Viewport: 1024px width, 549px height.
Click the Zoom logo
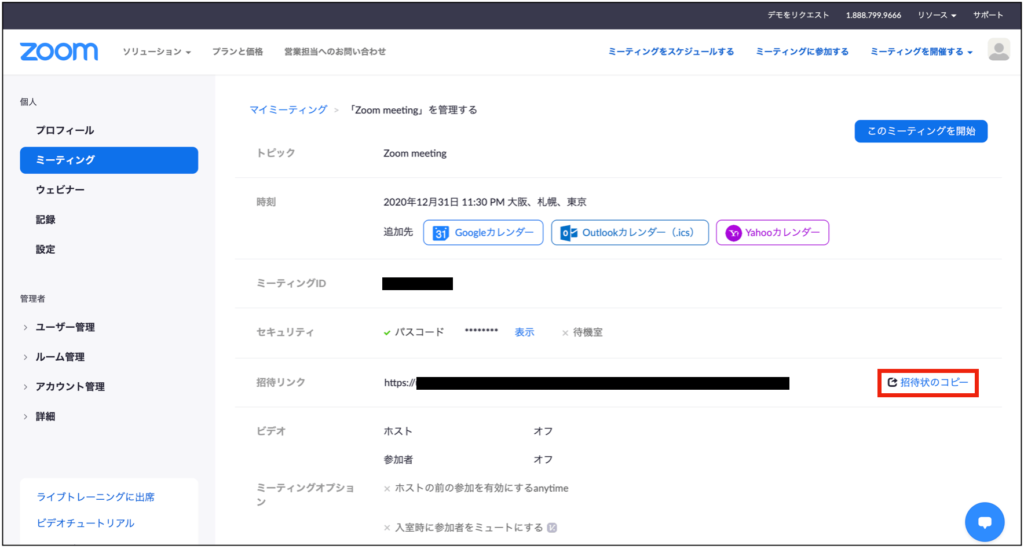59,51
